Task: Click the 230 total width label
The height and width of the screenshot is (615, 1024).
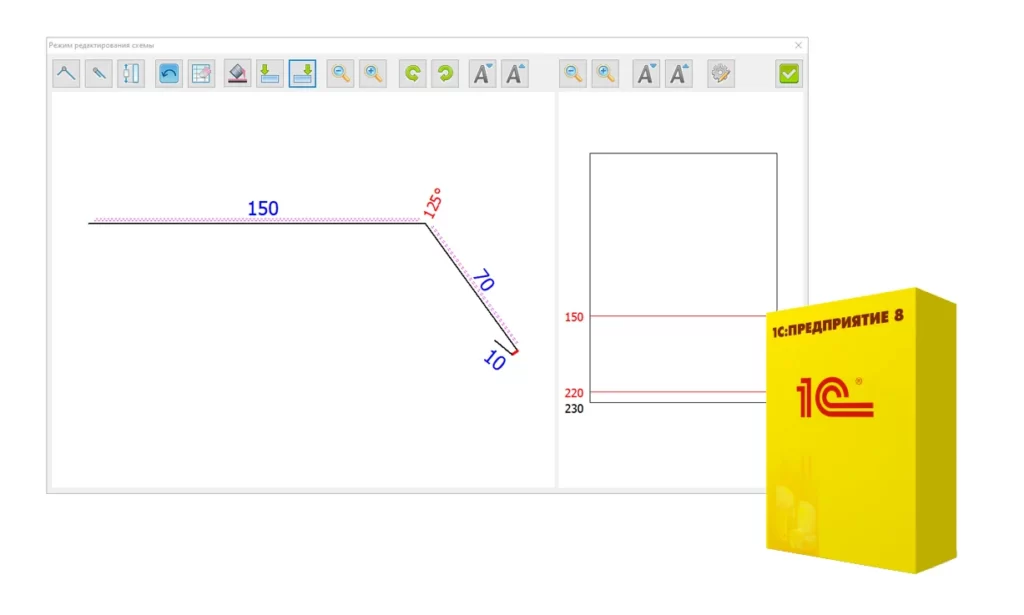Action: pos(574,409)
